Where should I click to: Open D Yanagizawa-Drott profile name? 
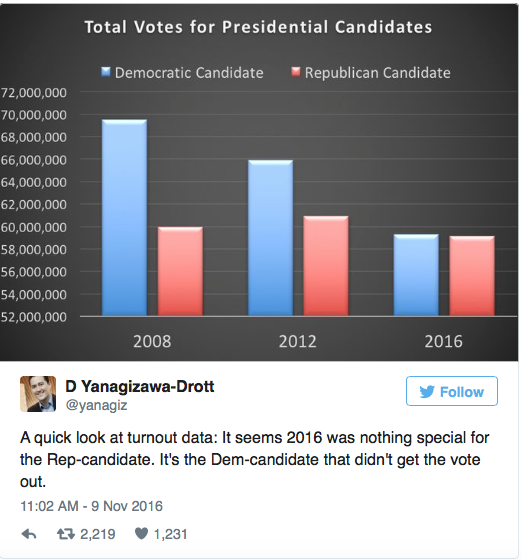coord(140,386)
